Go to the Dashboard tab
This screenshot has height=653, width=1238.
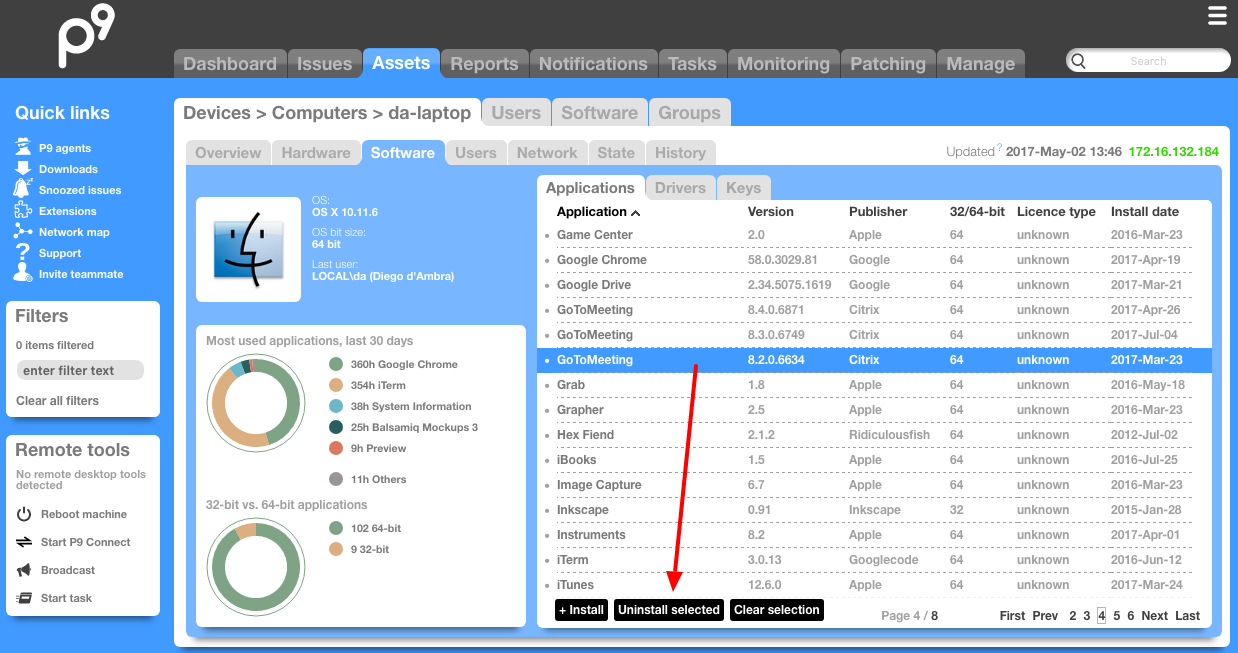coord(230,64)
